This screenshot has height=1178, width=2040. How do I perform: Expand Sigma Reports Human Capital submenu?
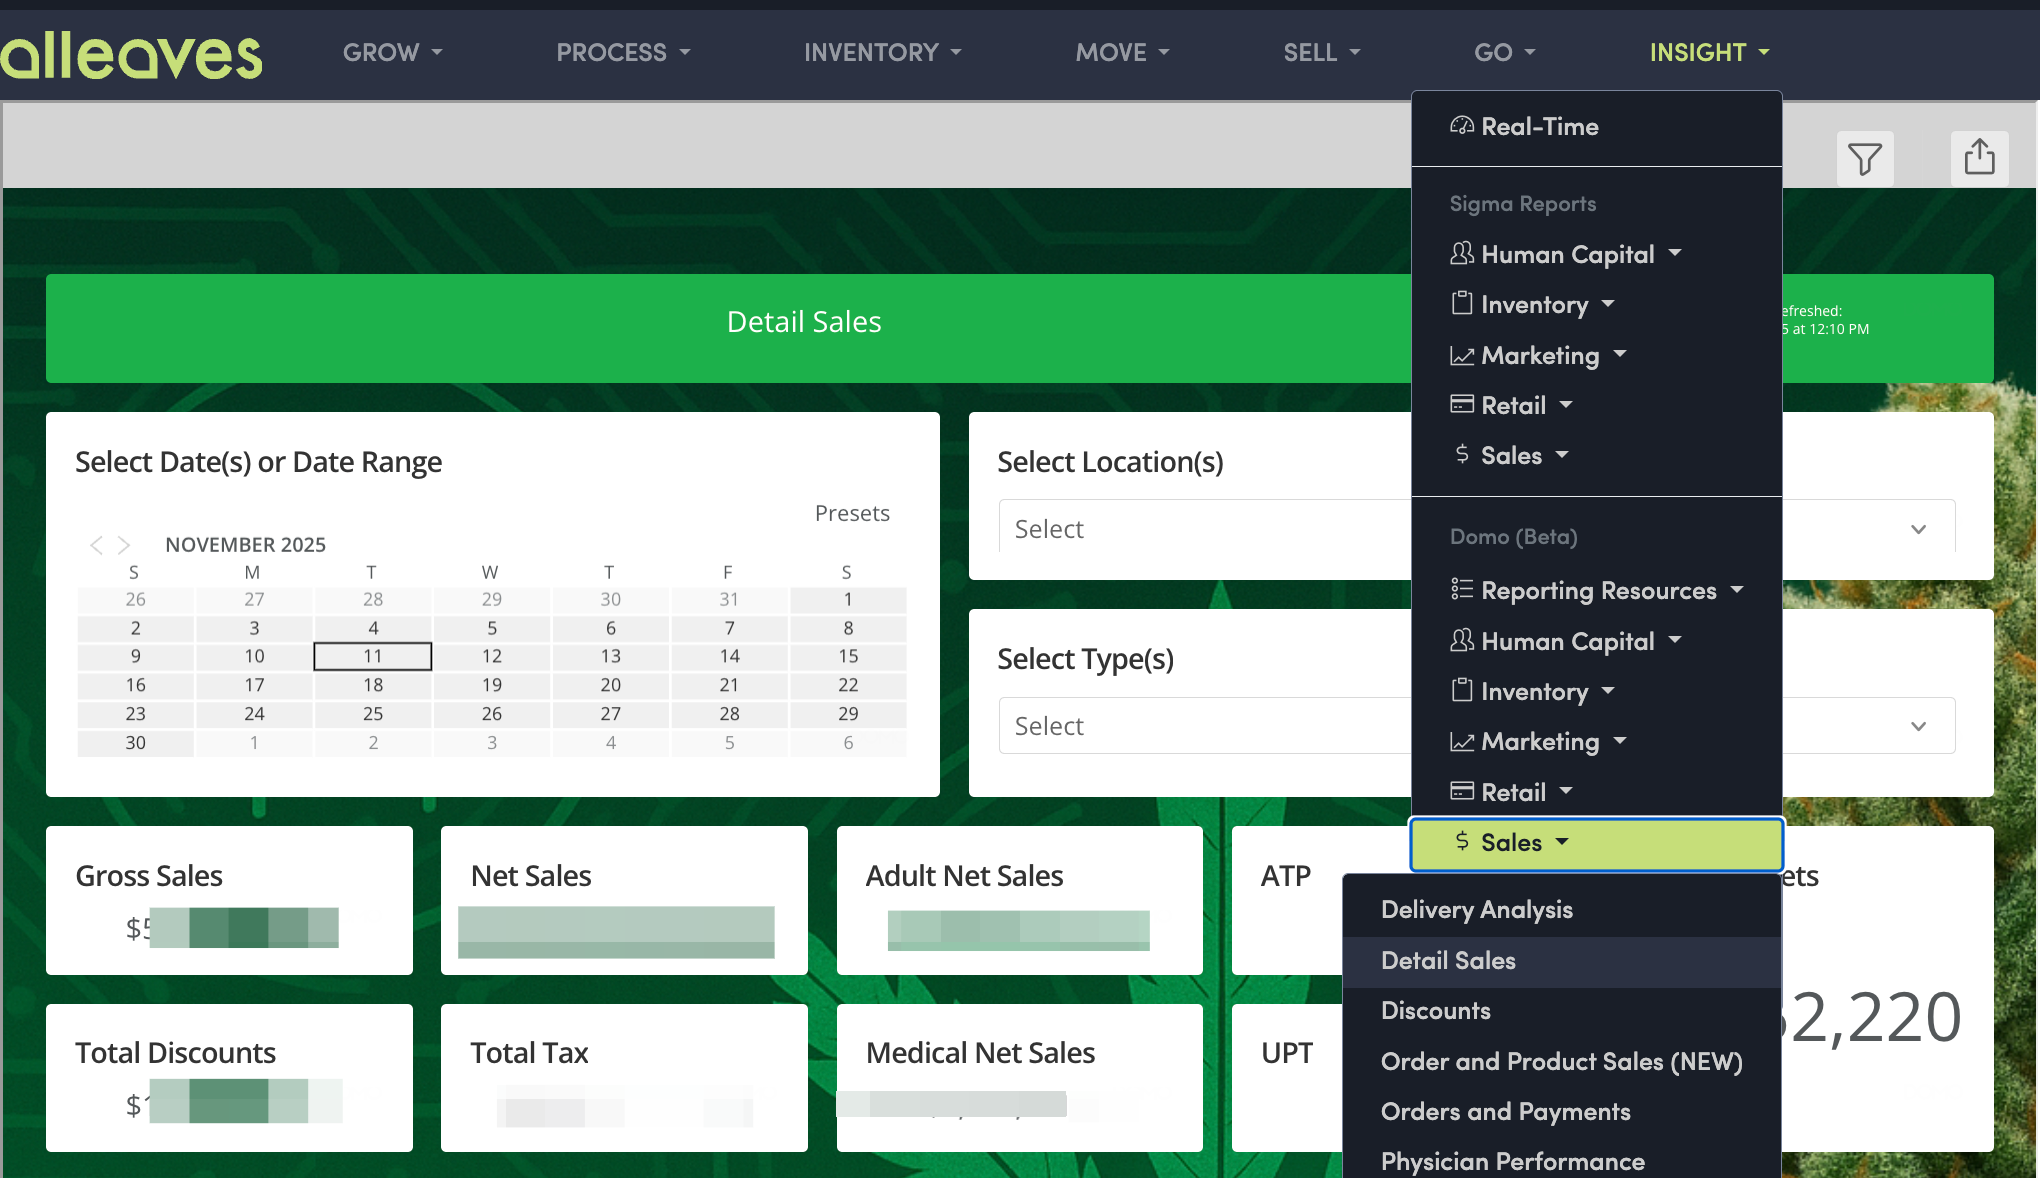tap(1566, 254)
